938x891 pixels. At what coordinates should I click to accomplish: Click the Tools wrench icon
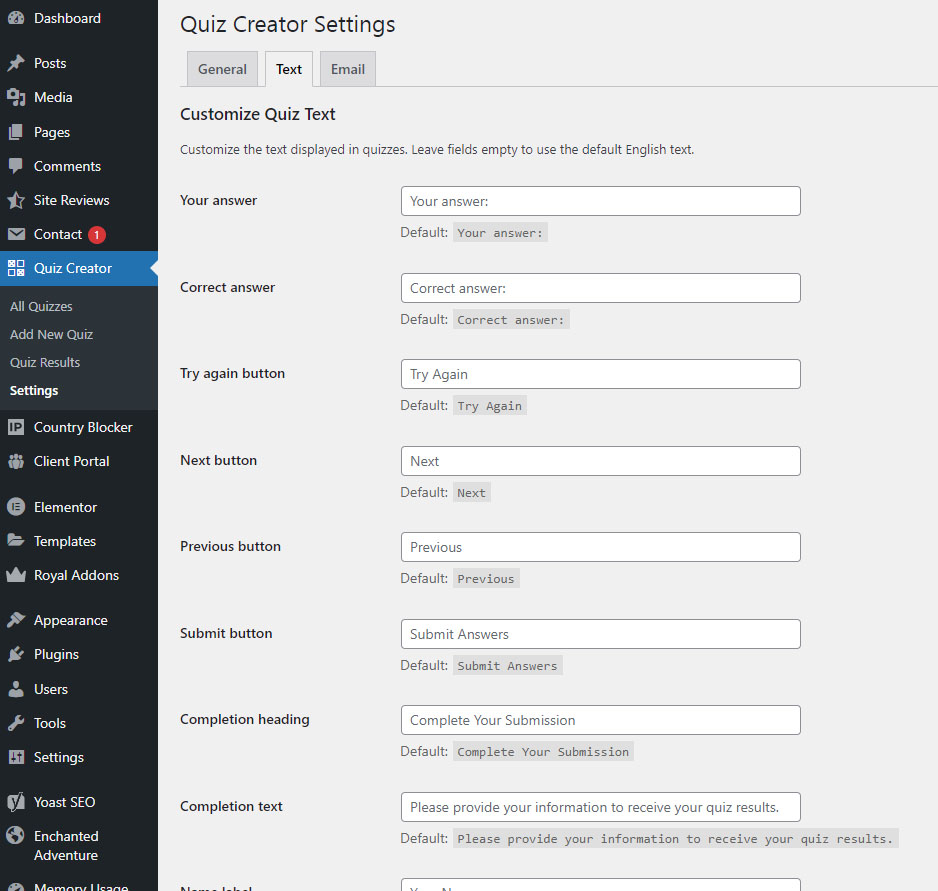tap(16, 723)
